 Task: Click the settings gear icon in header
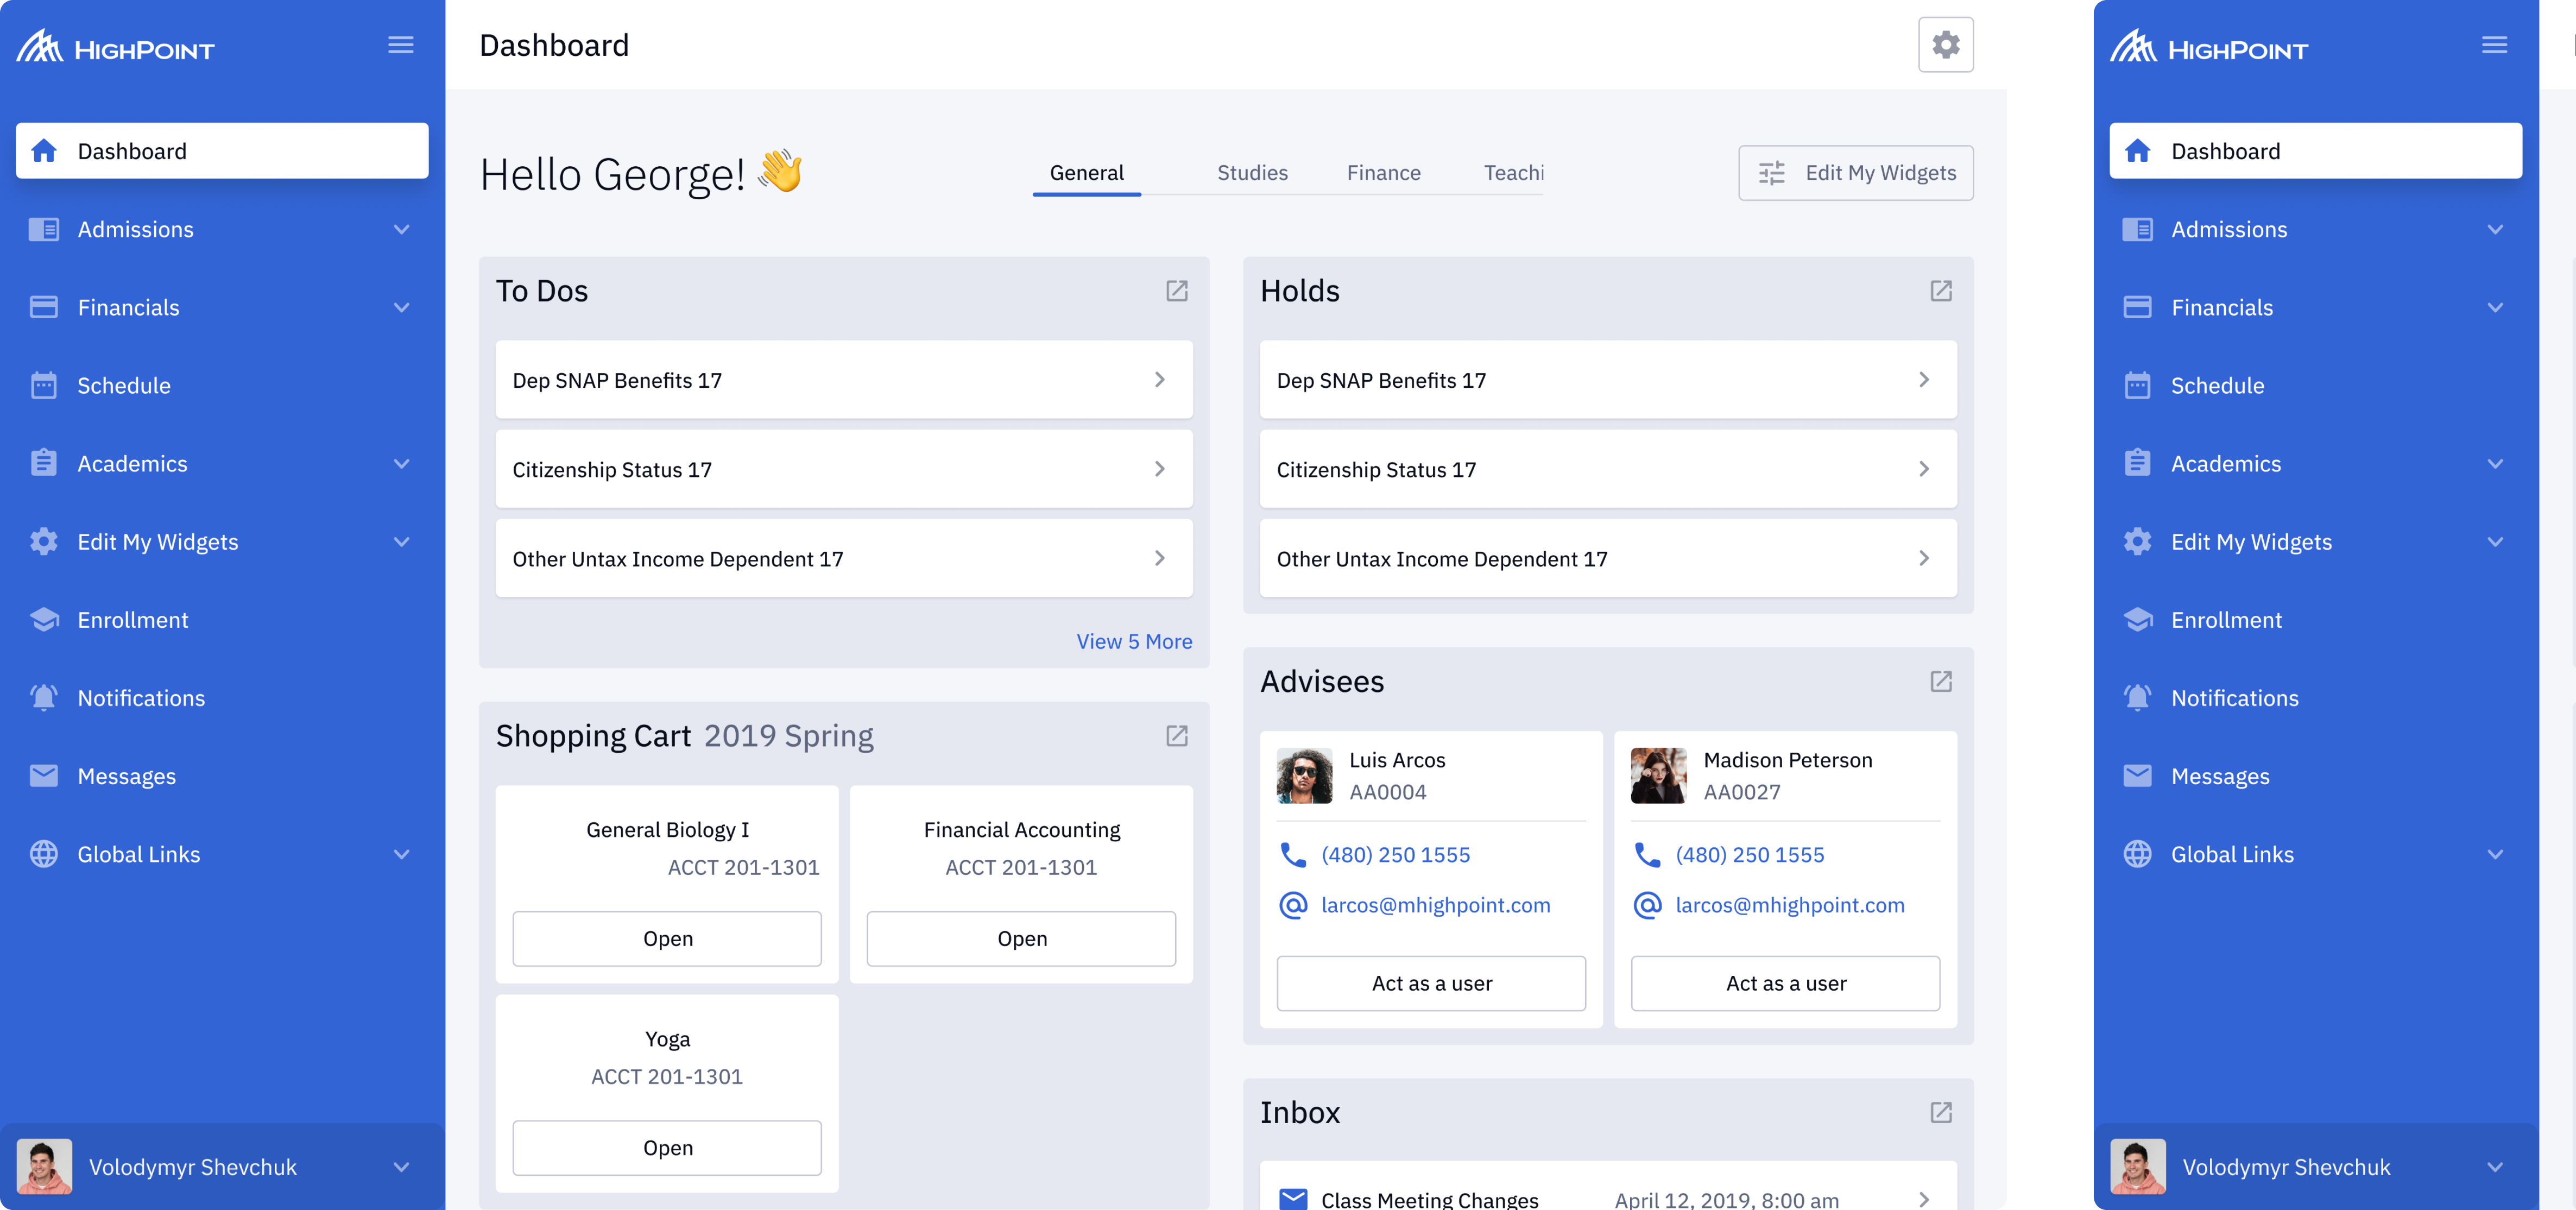pos(1945,45)
